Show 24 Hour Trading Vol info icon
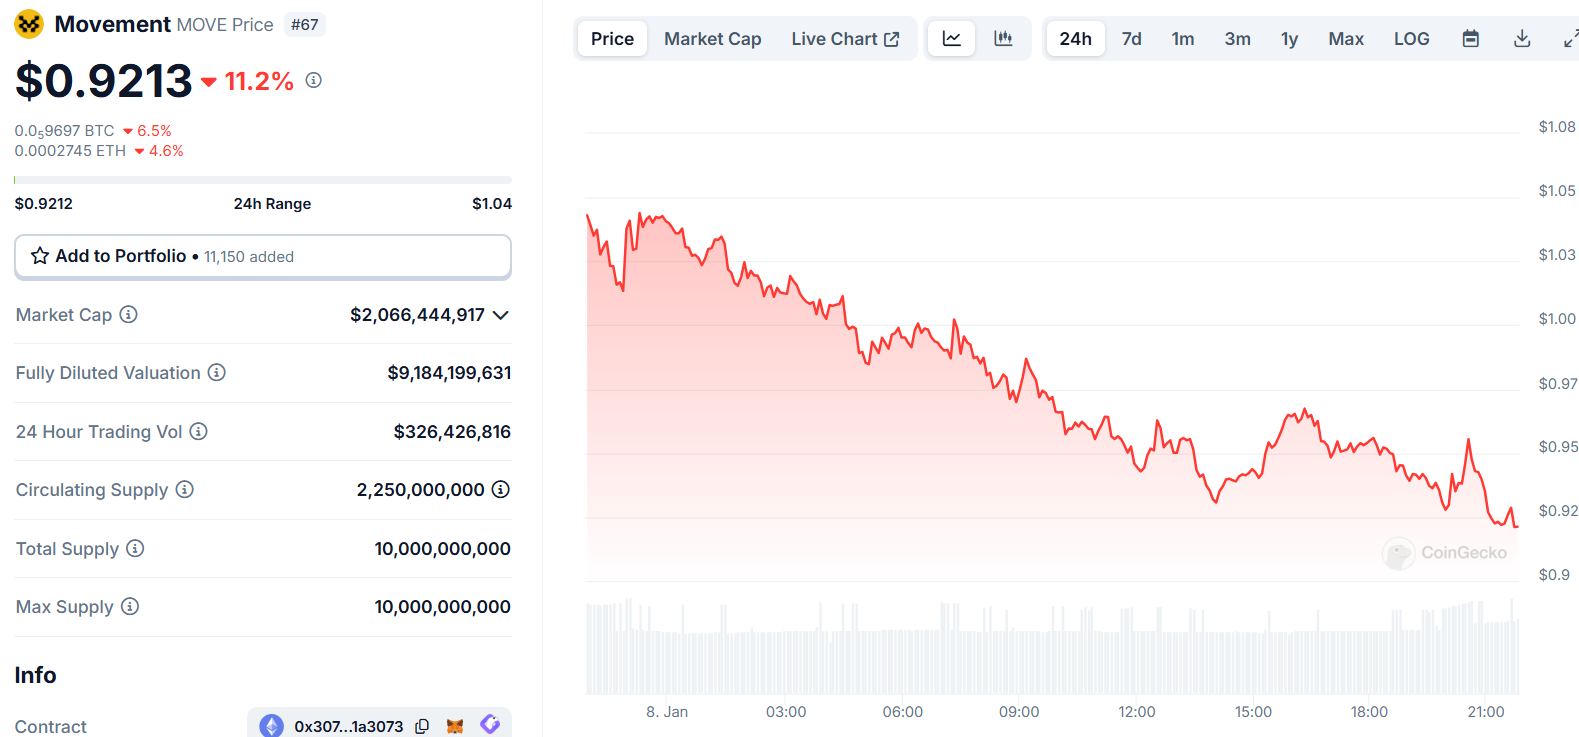 pos(199,431)
